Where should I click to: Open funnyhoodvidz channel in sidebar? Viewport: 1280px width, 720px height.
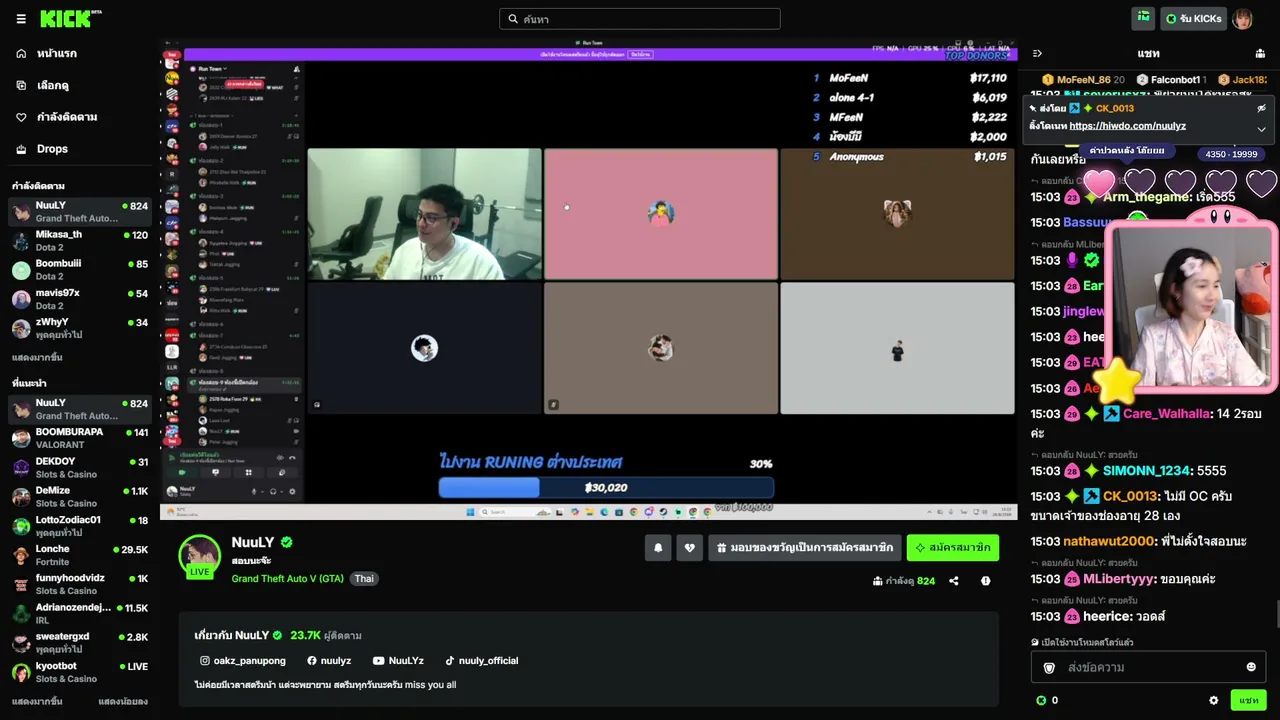coord(80,584)
